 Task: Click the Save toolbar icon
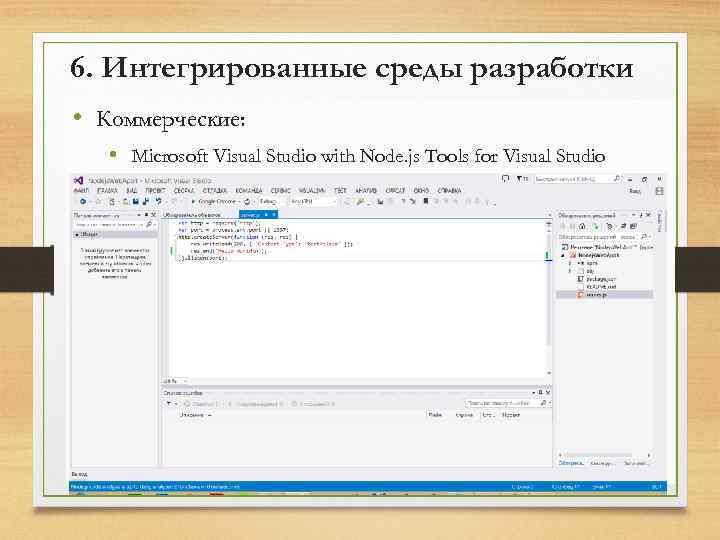[135, 202]
